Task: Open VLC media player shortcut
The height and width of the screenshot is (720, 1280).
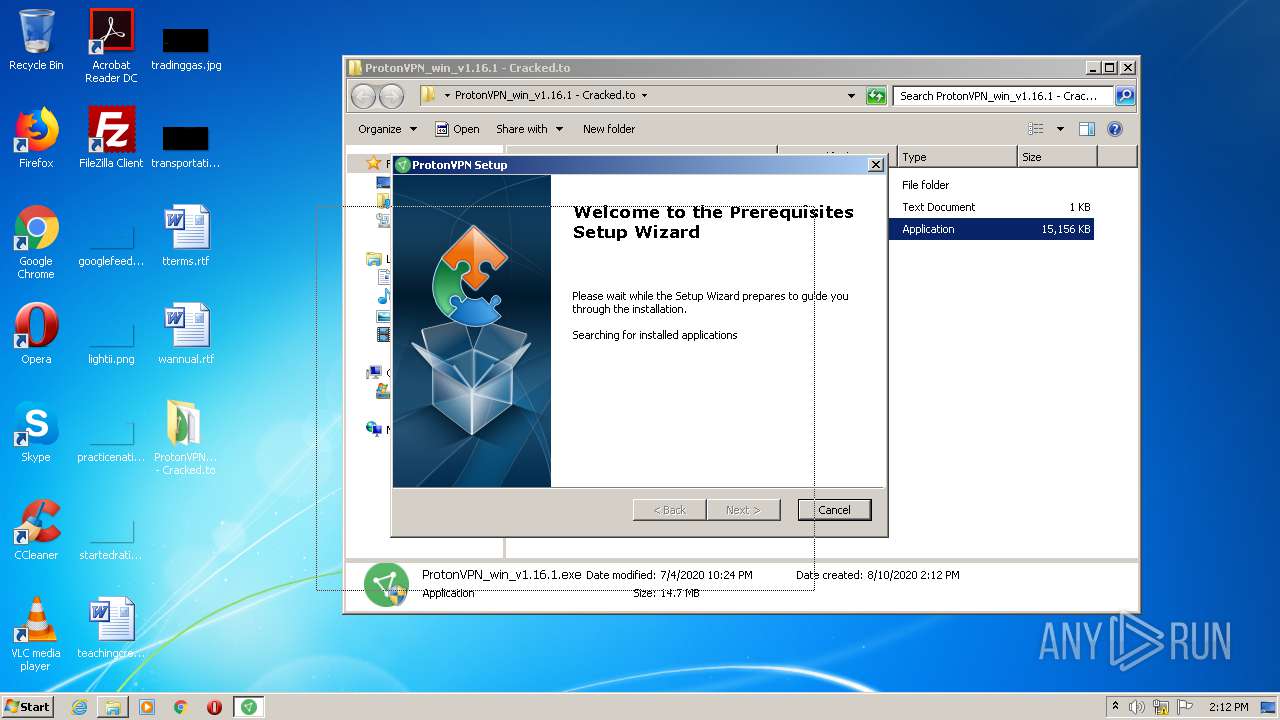Action: click(x=36, y=634)
